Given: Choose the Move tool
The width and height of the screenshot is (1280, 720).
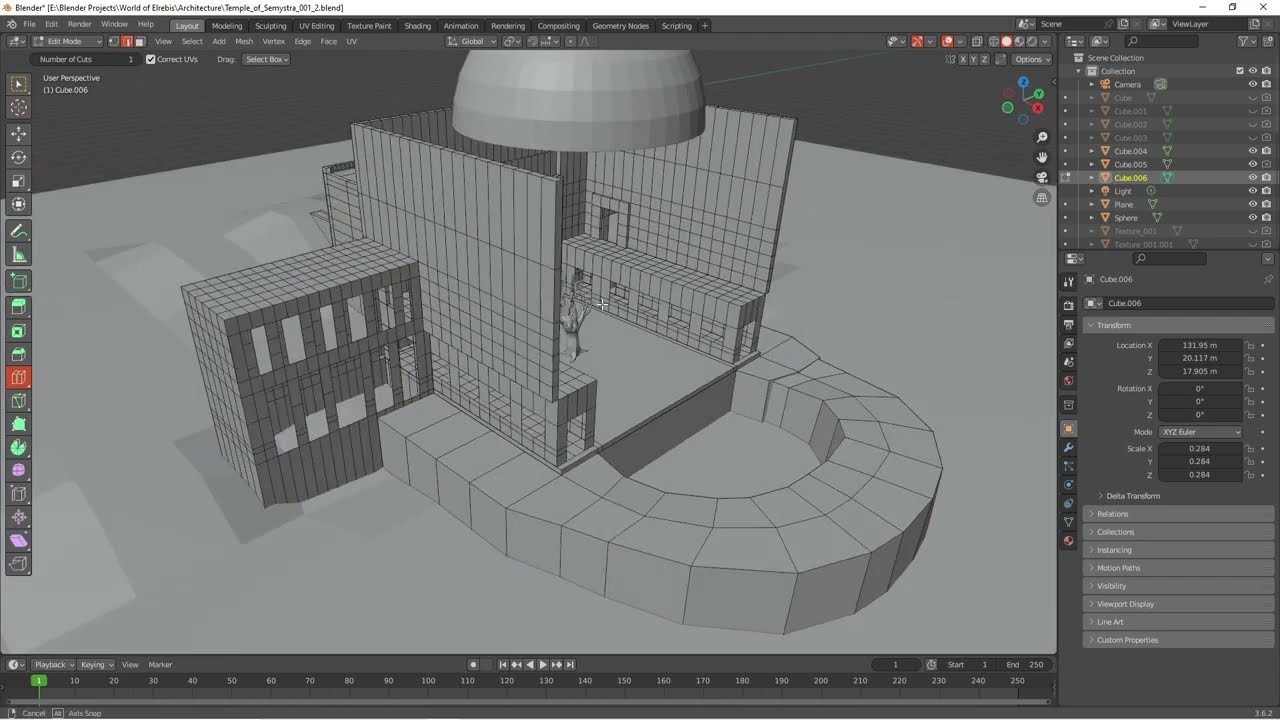Looking at the screenshot, I should (19, 134).
